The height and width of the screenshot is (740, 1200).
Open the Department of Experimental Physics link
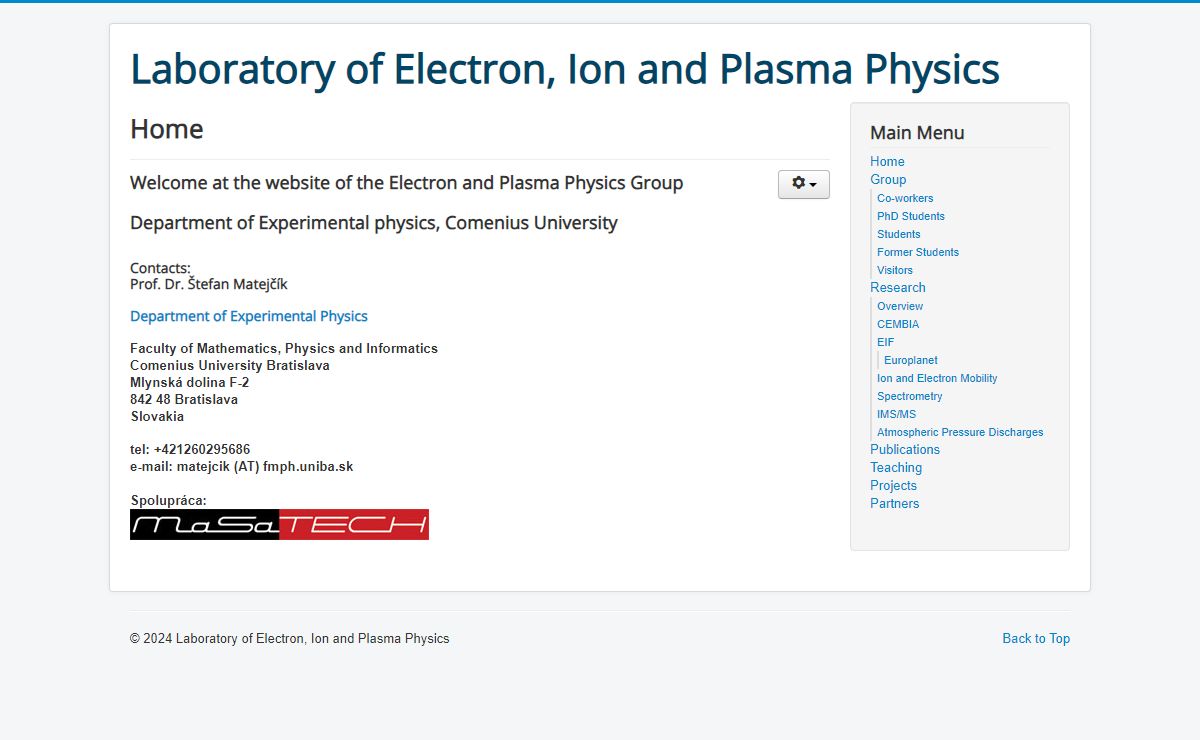[x=249, y=316]
